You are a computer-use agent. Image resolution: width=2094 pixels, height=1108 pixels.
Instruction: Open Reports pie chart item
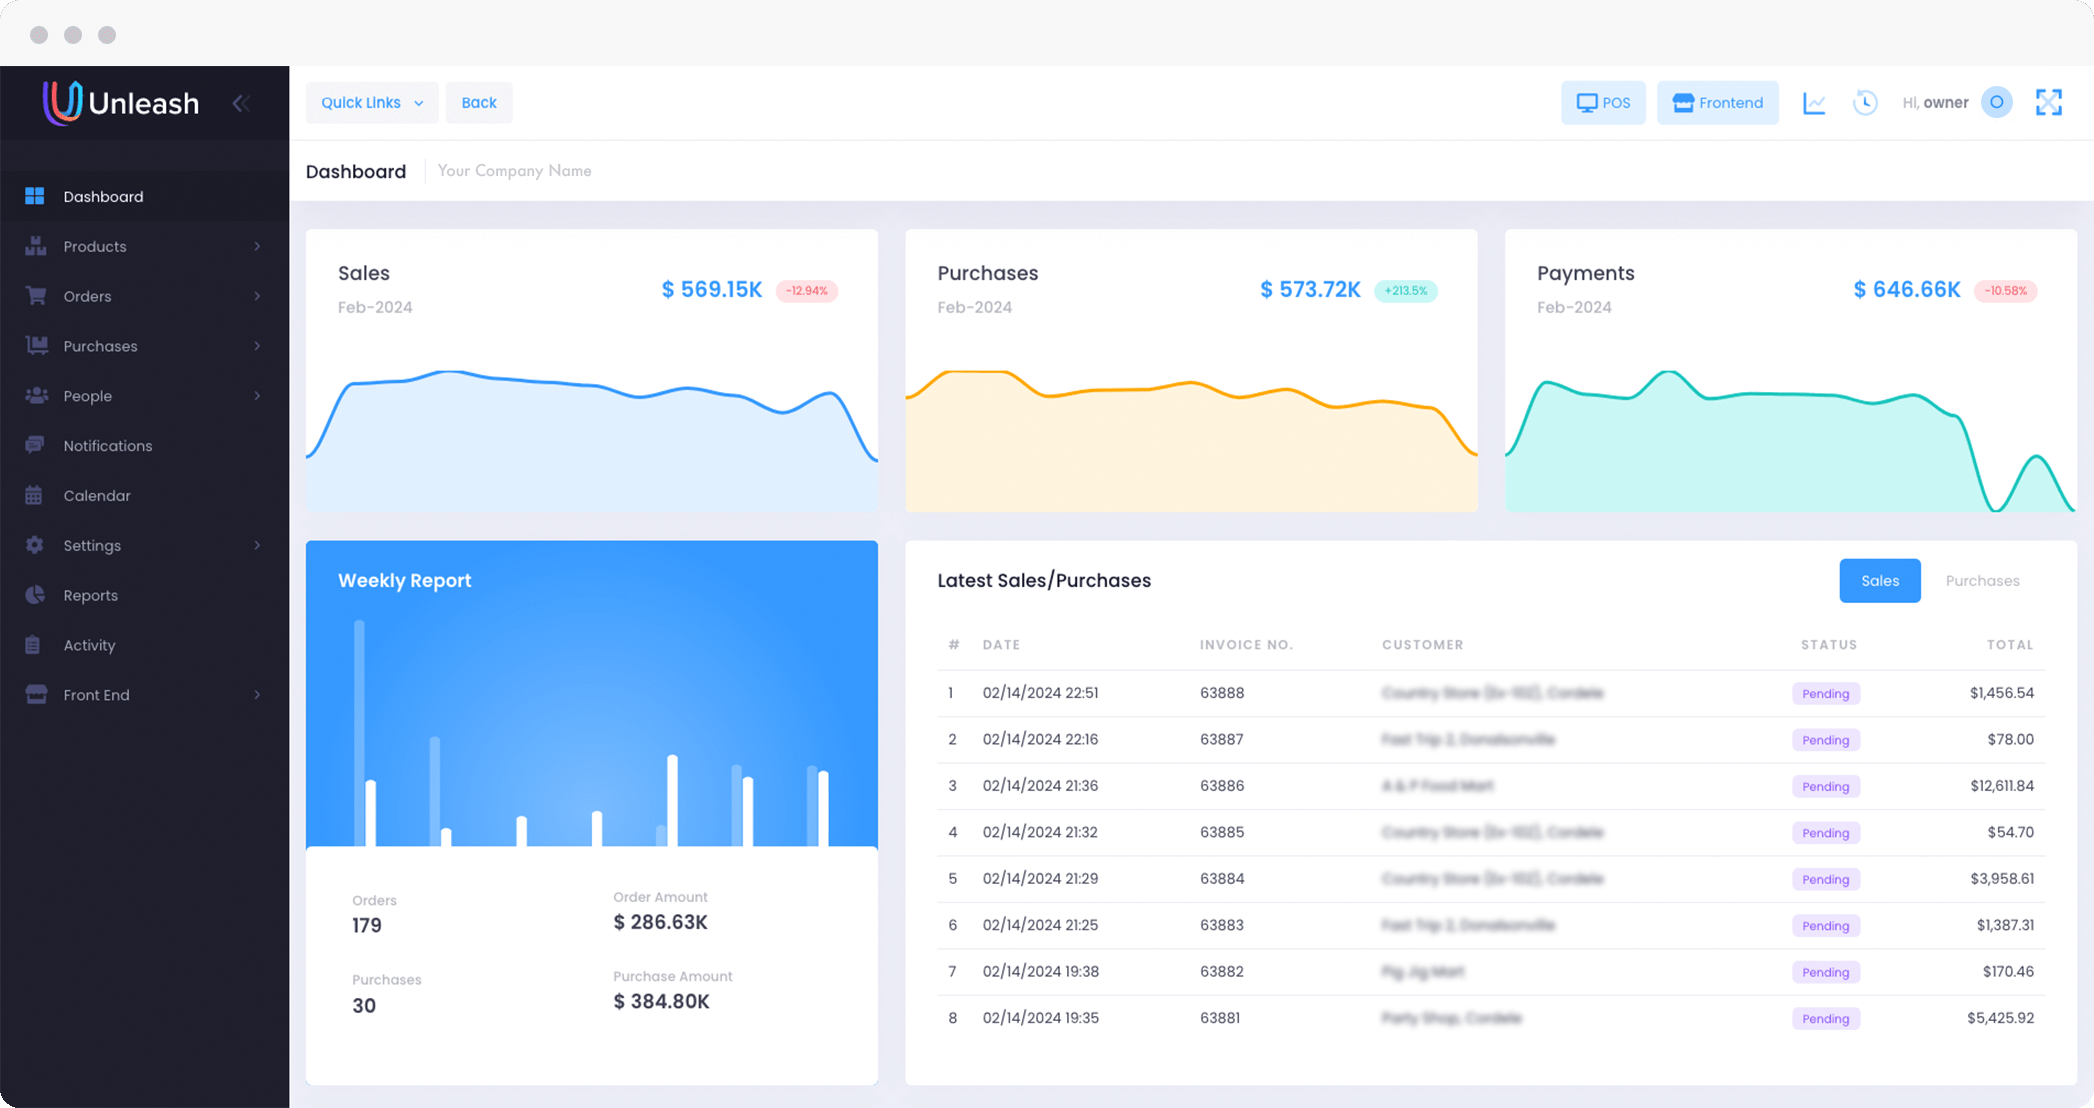(90, 595)
